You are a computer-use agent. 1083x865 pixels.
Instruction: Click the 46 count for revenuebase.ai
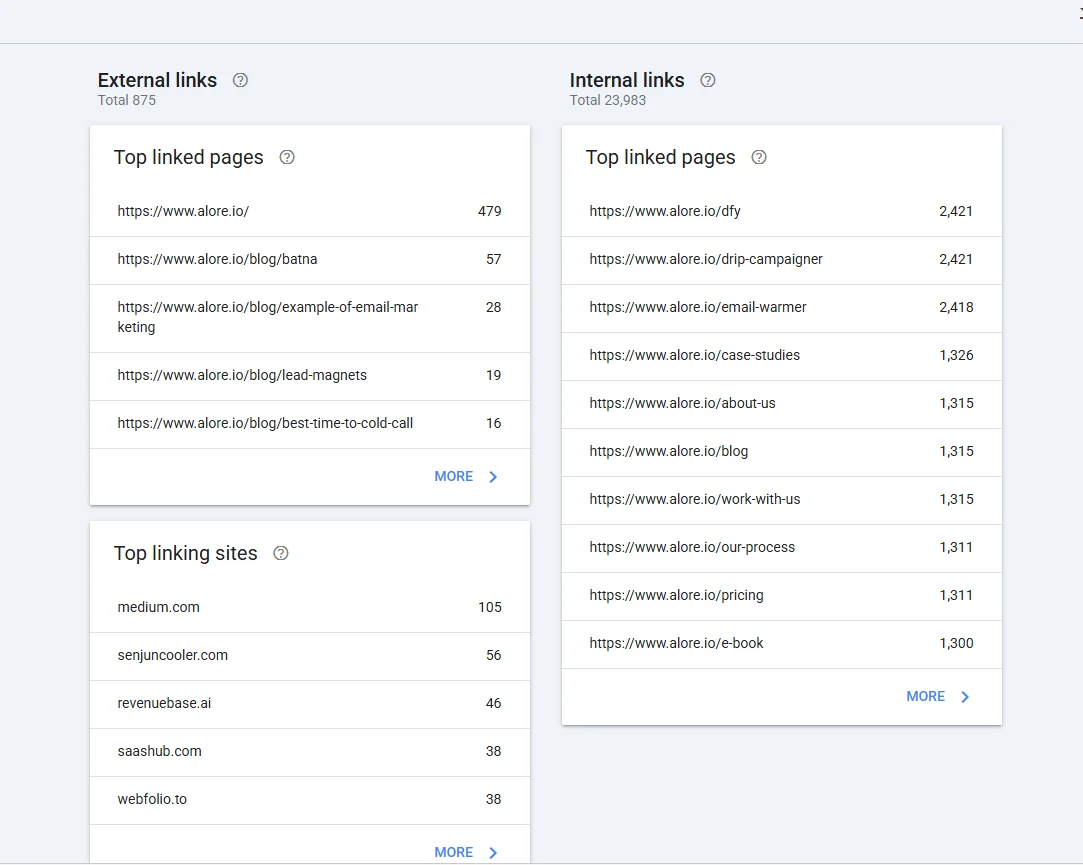pyautogui.click(x=493, y=703)
